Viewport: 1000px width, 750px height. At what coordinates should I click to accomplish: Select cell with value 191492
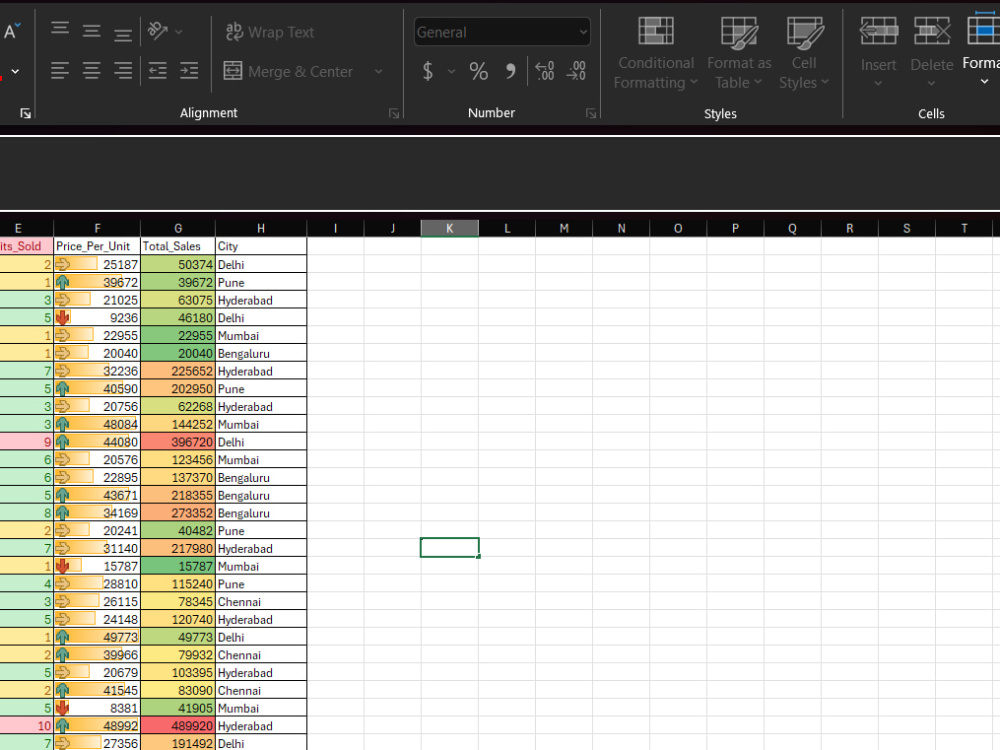pos(178,743)
